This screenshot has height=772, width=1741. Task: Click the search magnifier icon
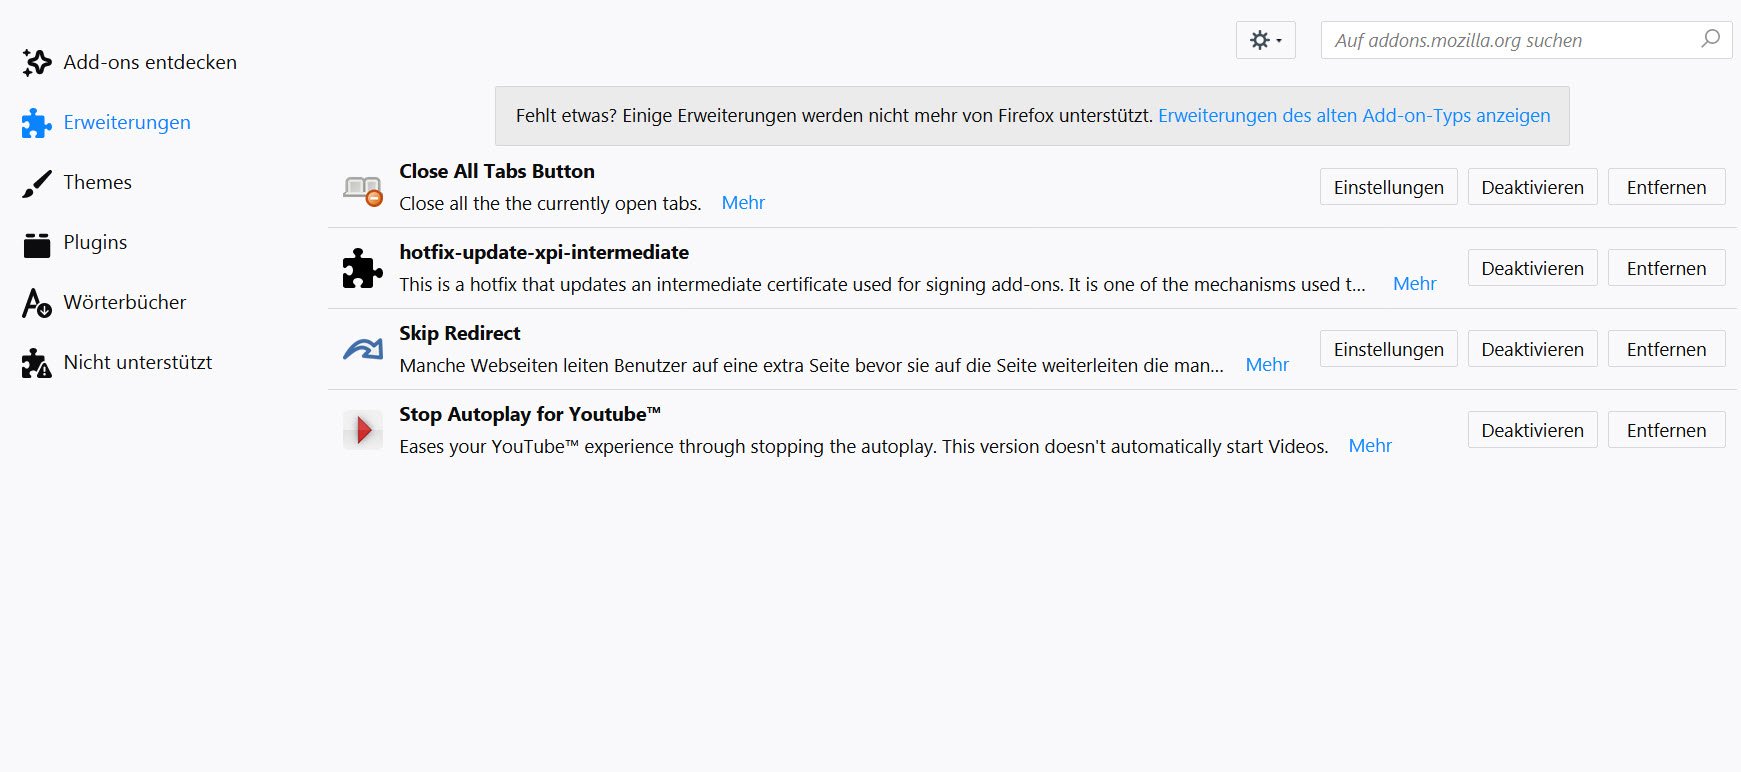click(x=1710, y=39)
